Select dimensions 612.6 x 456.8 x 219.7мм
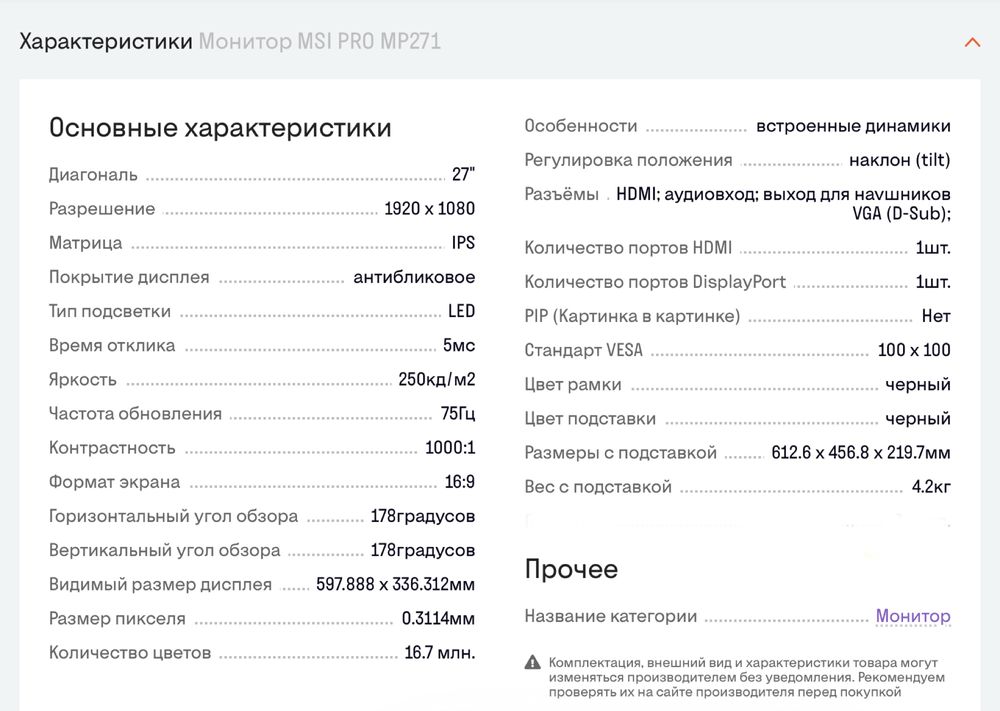Image resolution: width=1000 pixels, height=711 pixels. coord(860,453)
